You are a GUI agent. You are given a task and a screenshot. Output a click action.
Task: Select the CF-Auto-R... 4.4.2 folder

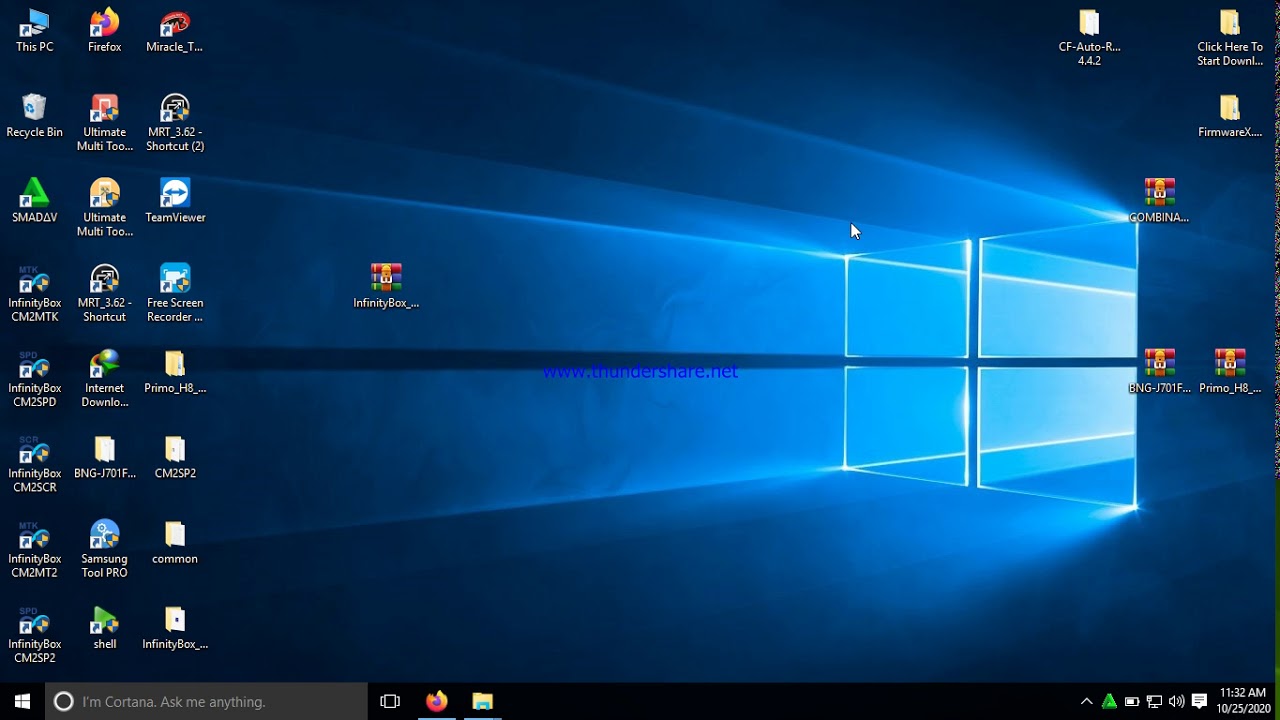click(x=1089, y=38)
